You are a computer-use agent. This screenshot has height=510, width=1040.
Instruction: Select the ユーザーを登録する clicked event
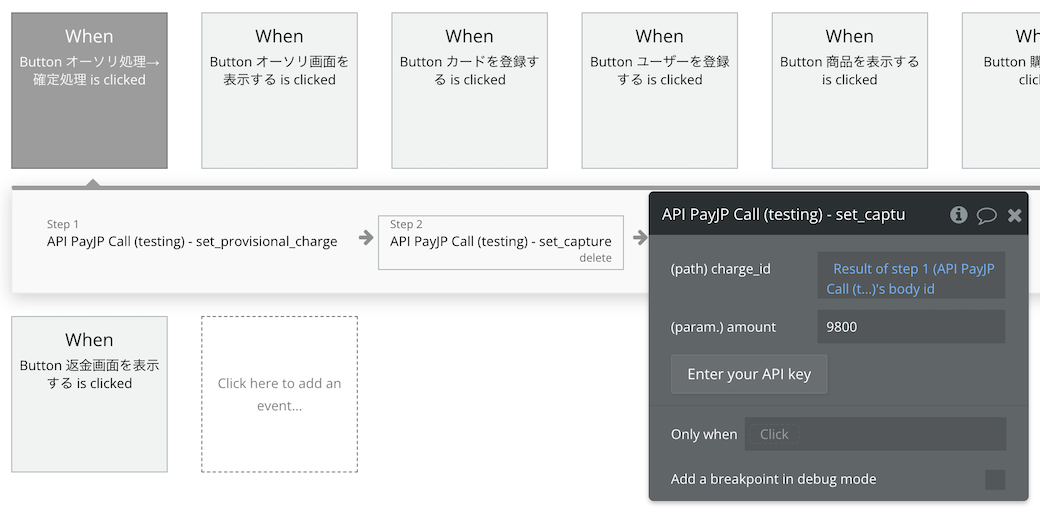pyautogui.click(x=659, y=90)
